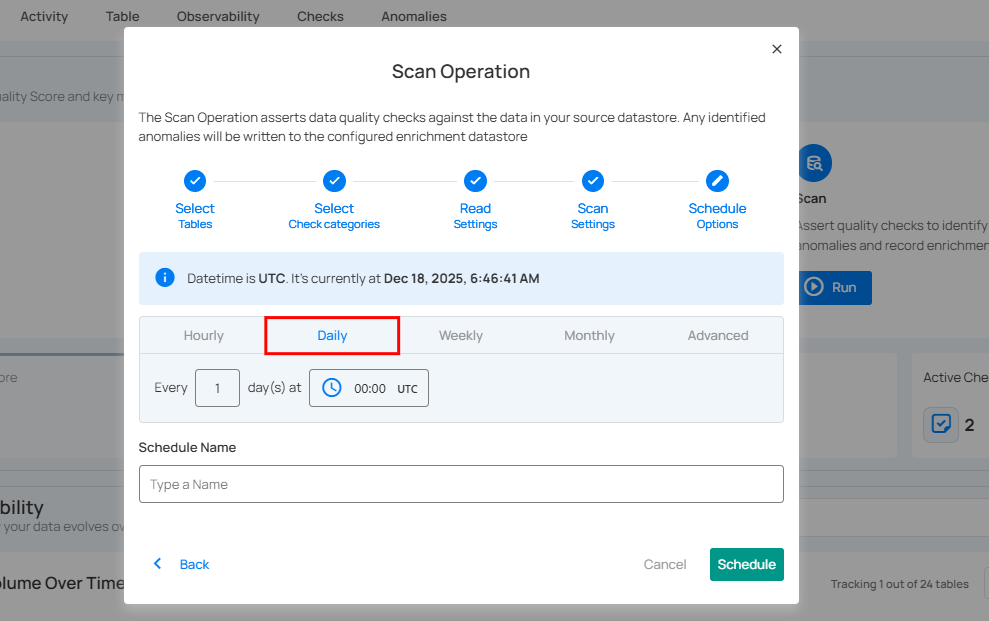Click the Select Tables step checkmark icon

click(195, 181)
